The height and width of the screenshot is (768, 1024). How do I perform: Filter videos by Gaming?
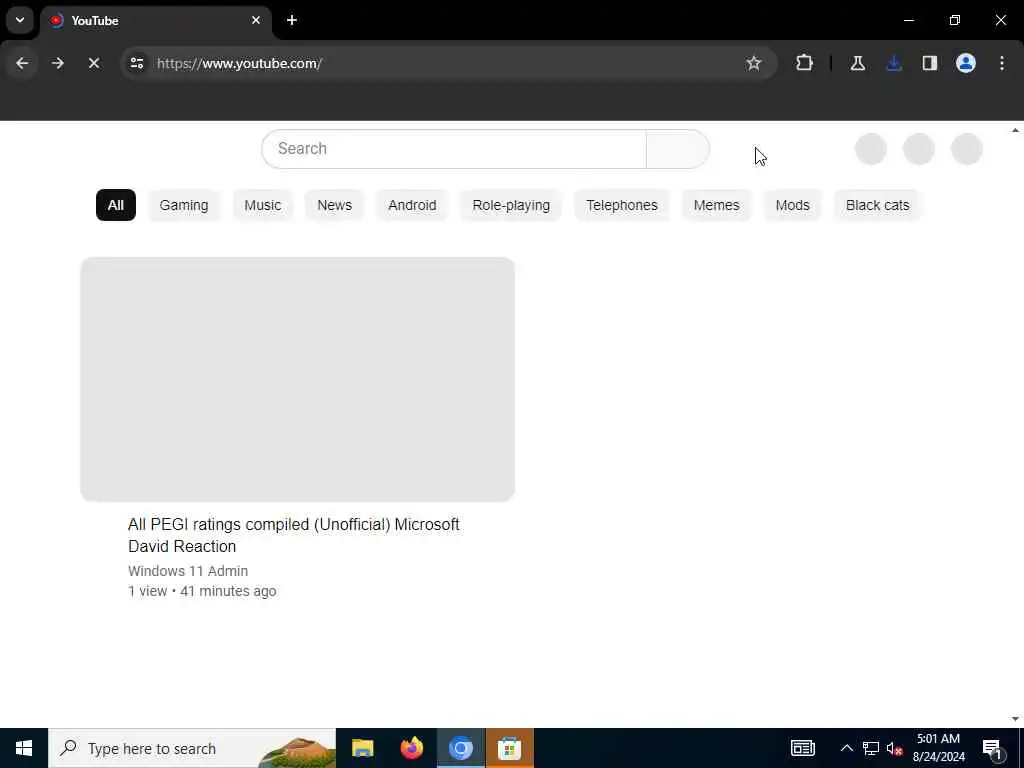[x=184, y=205]
